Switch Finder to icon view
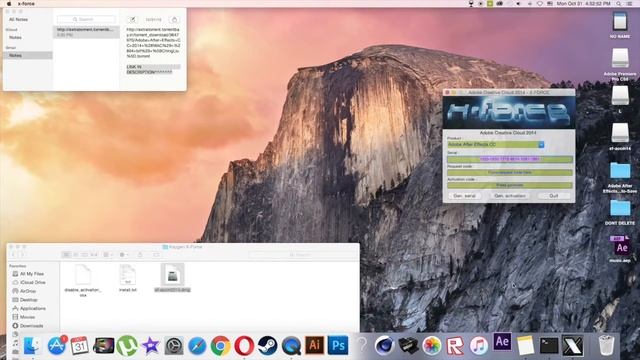Image resolution: width=640 pixels, height=360 pixels. [66, 255]
